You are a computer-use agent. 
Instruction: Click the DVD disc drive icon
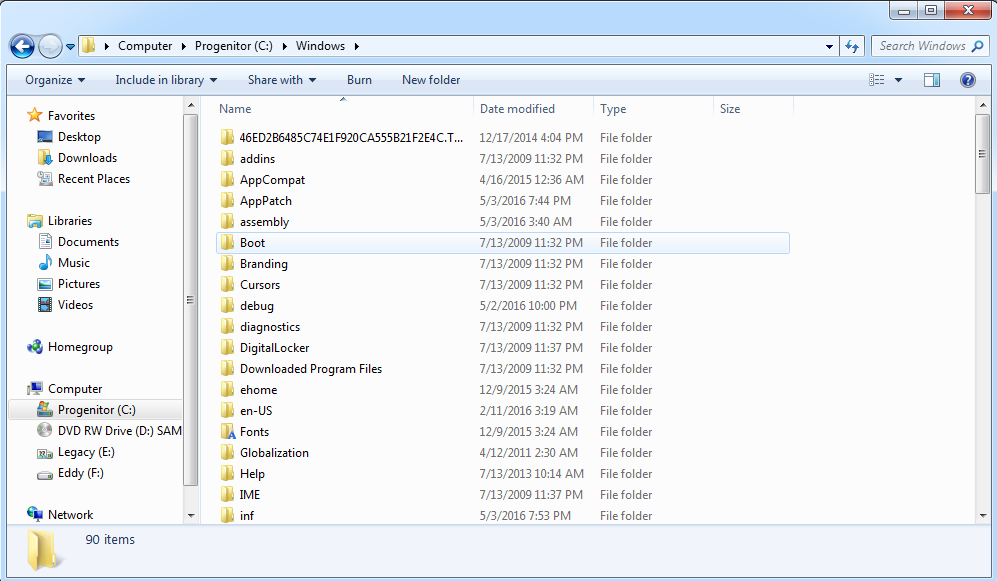coord(45,430)
